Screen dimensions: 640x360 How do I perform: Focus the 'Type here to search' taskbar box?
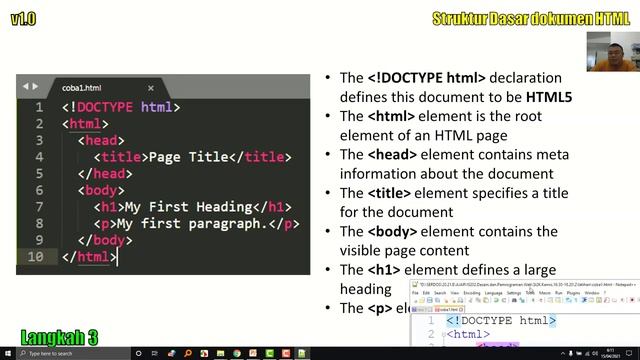(73, 353)
